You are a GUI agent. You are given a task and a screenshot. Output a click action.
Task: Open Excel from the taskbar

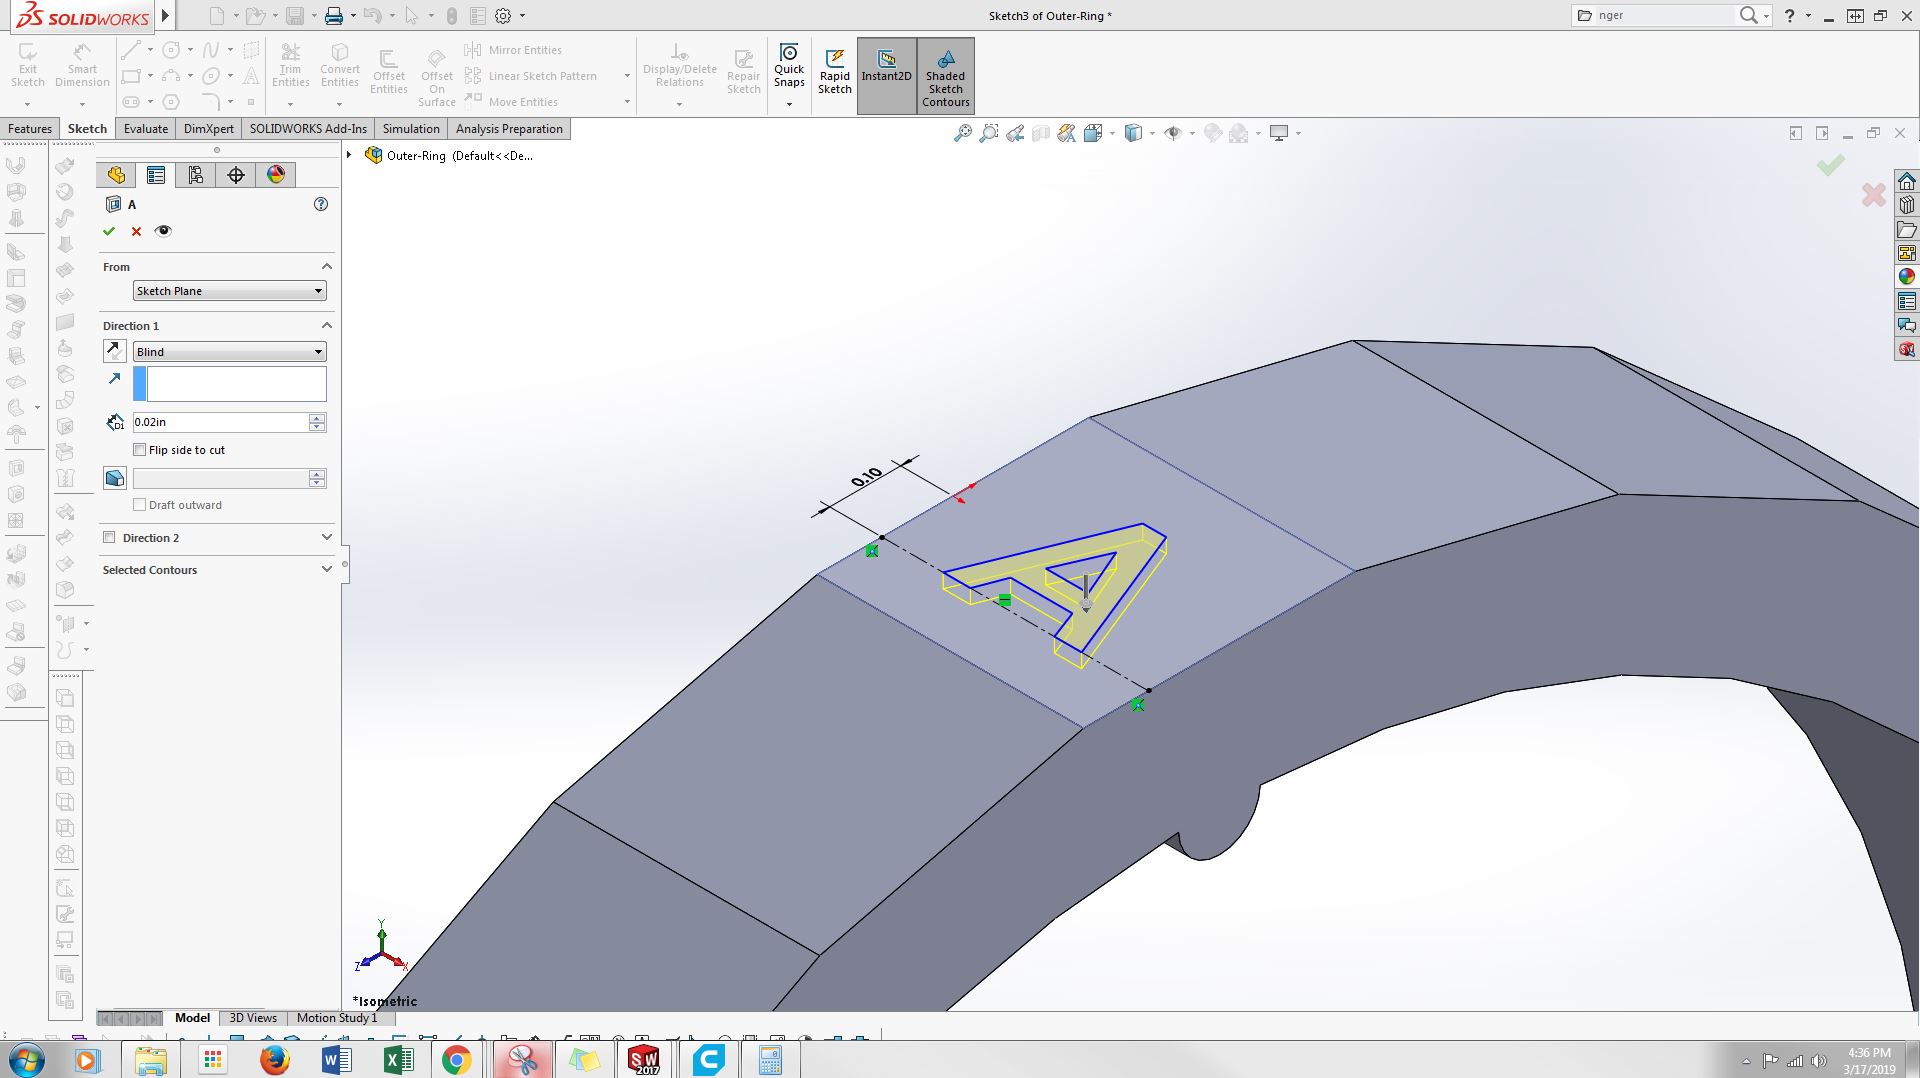coord(398,1059)
